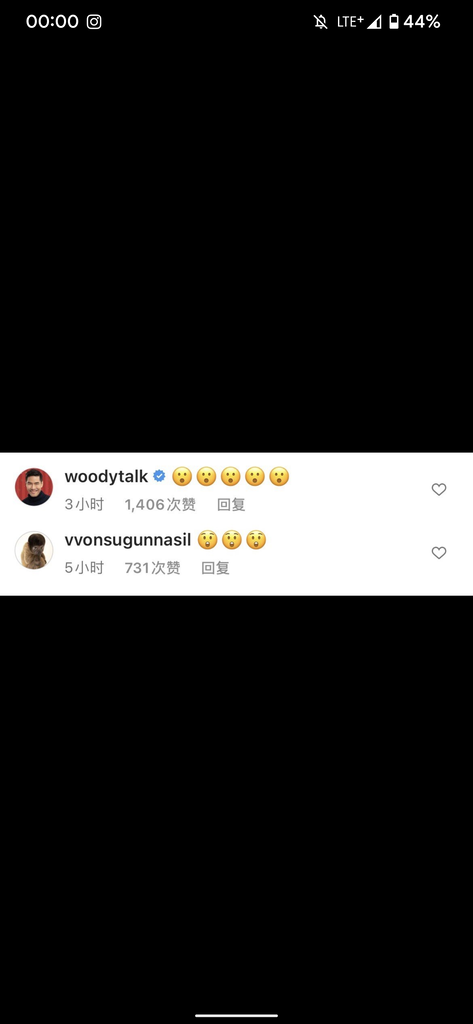
Task: Tap the Instagram icon in the status bar
Action: point(94,22)
